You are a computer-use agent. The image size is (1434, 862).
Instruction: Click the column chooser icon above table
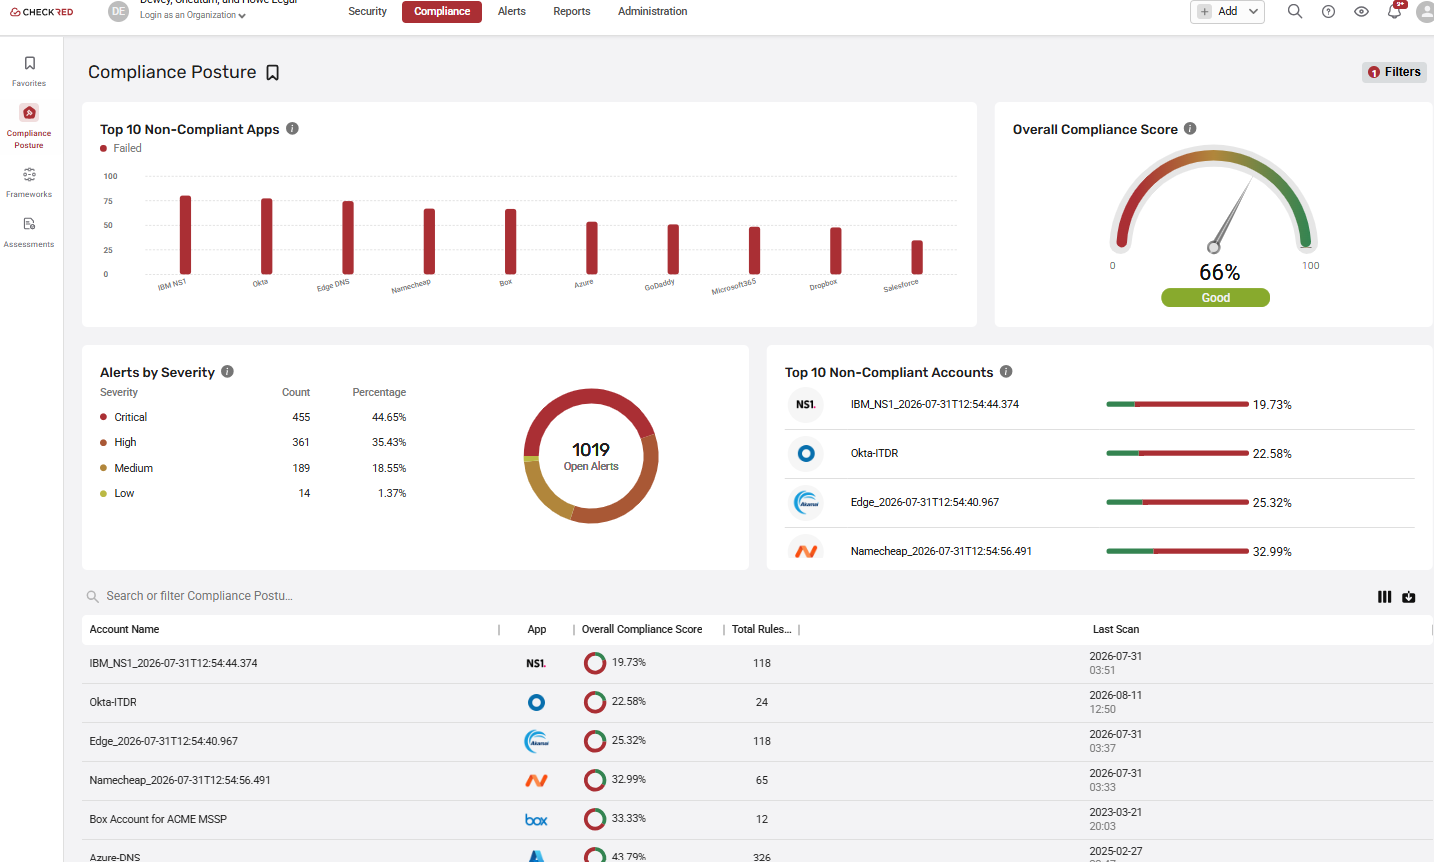1384,597
